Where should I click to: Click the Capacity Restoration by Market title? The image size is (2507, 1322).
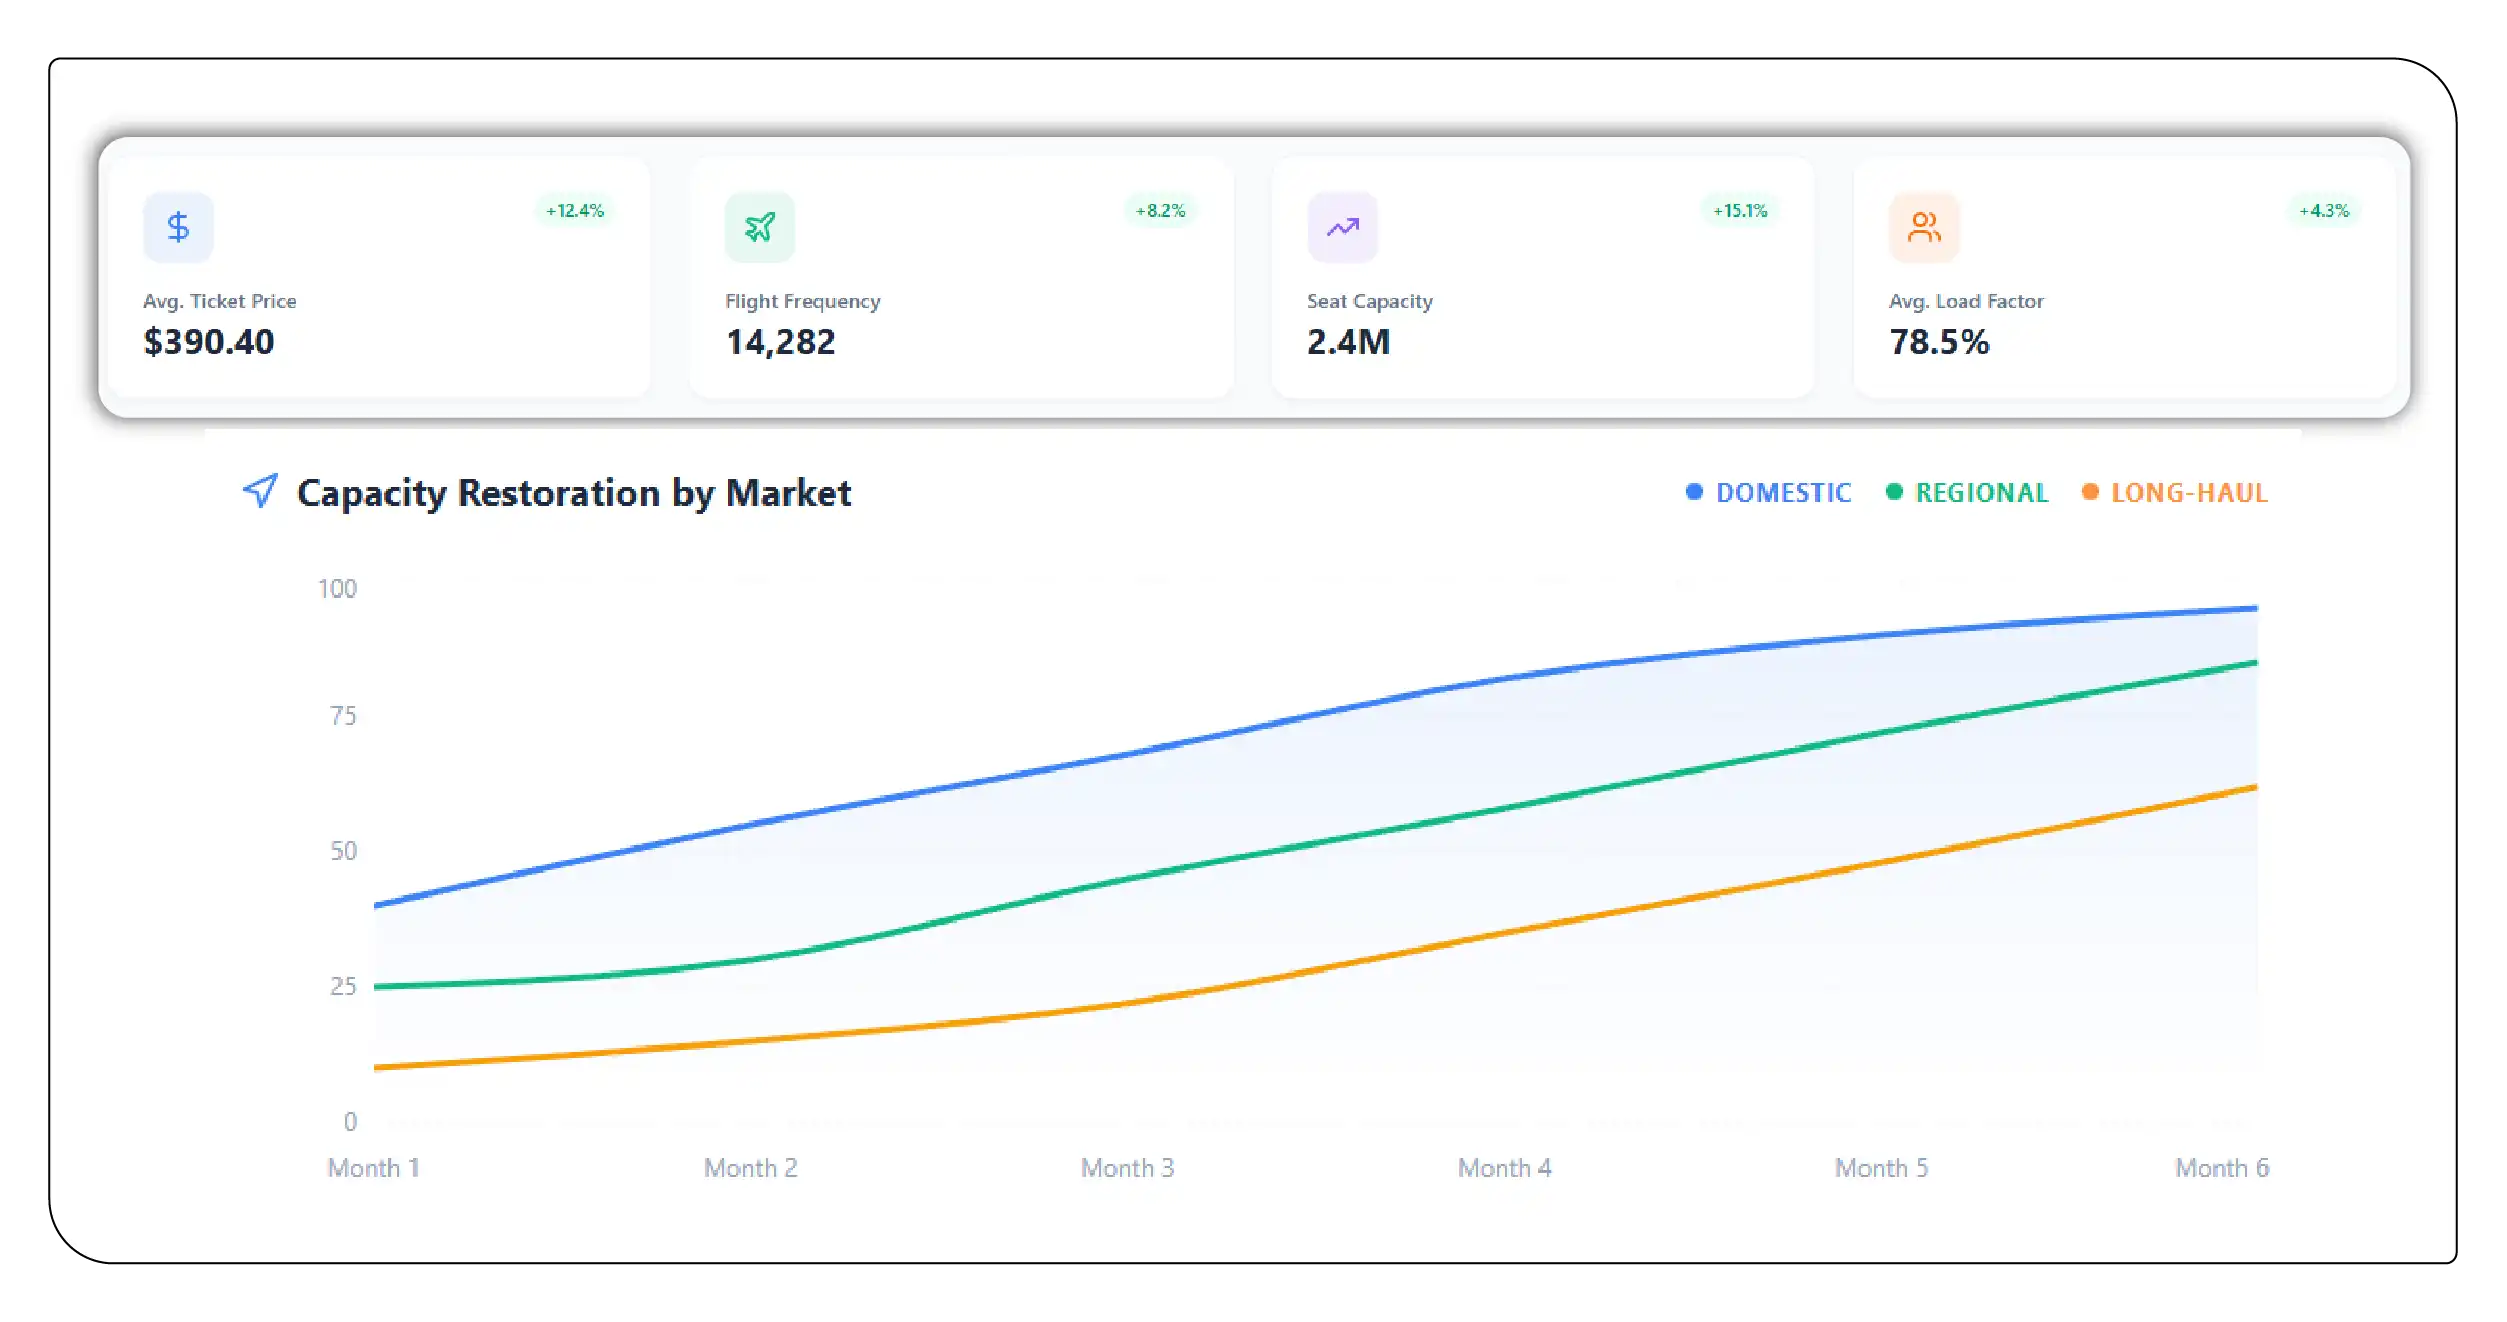click(574, 493)
